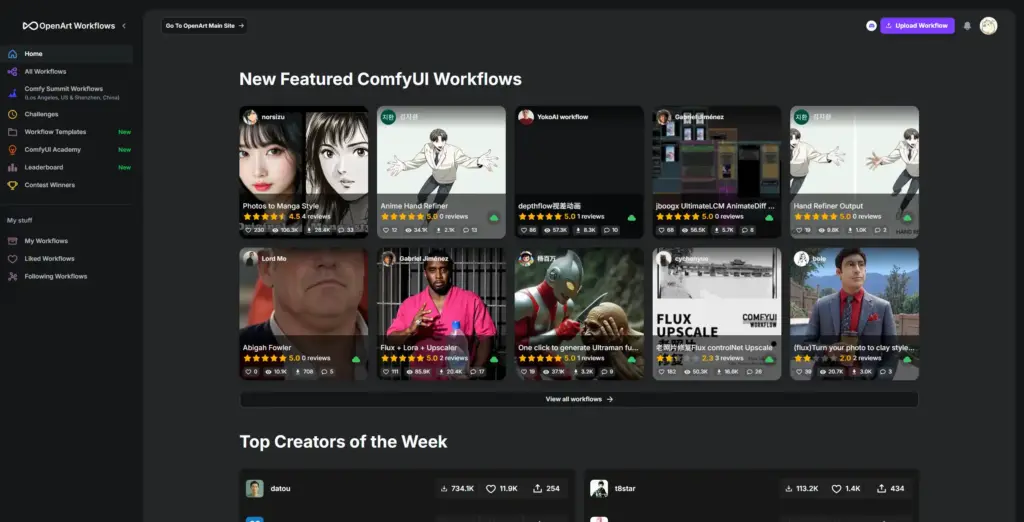
Task: Click 4 reviews on Photos to Manga
Action: [x=316, y=216]
